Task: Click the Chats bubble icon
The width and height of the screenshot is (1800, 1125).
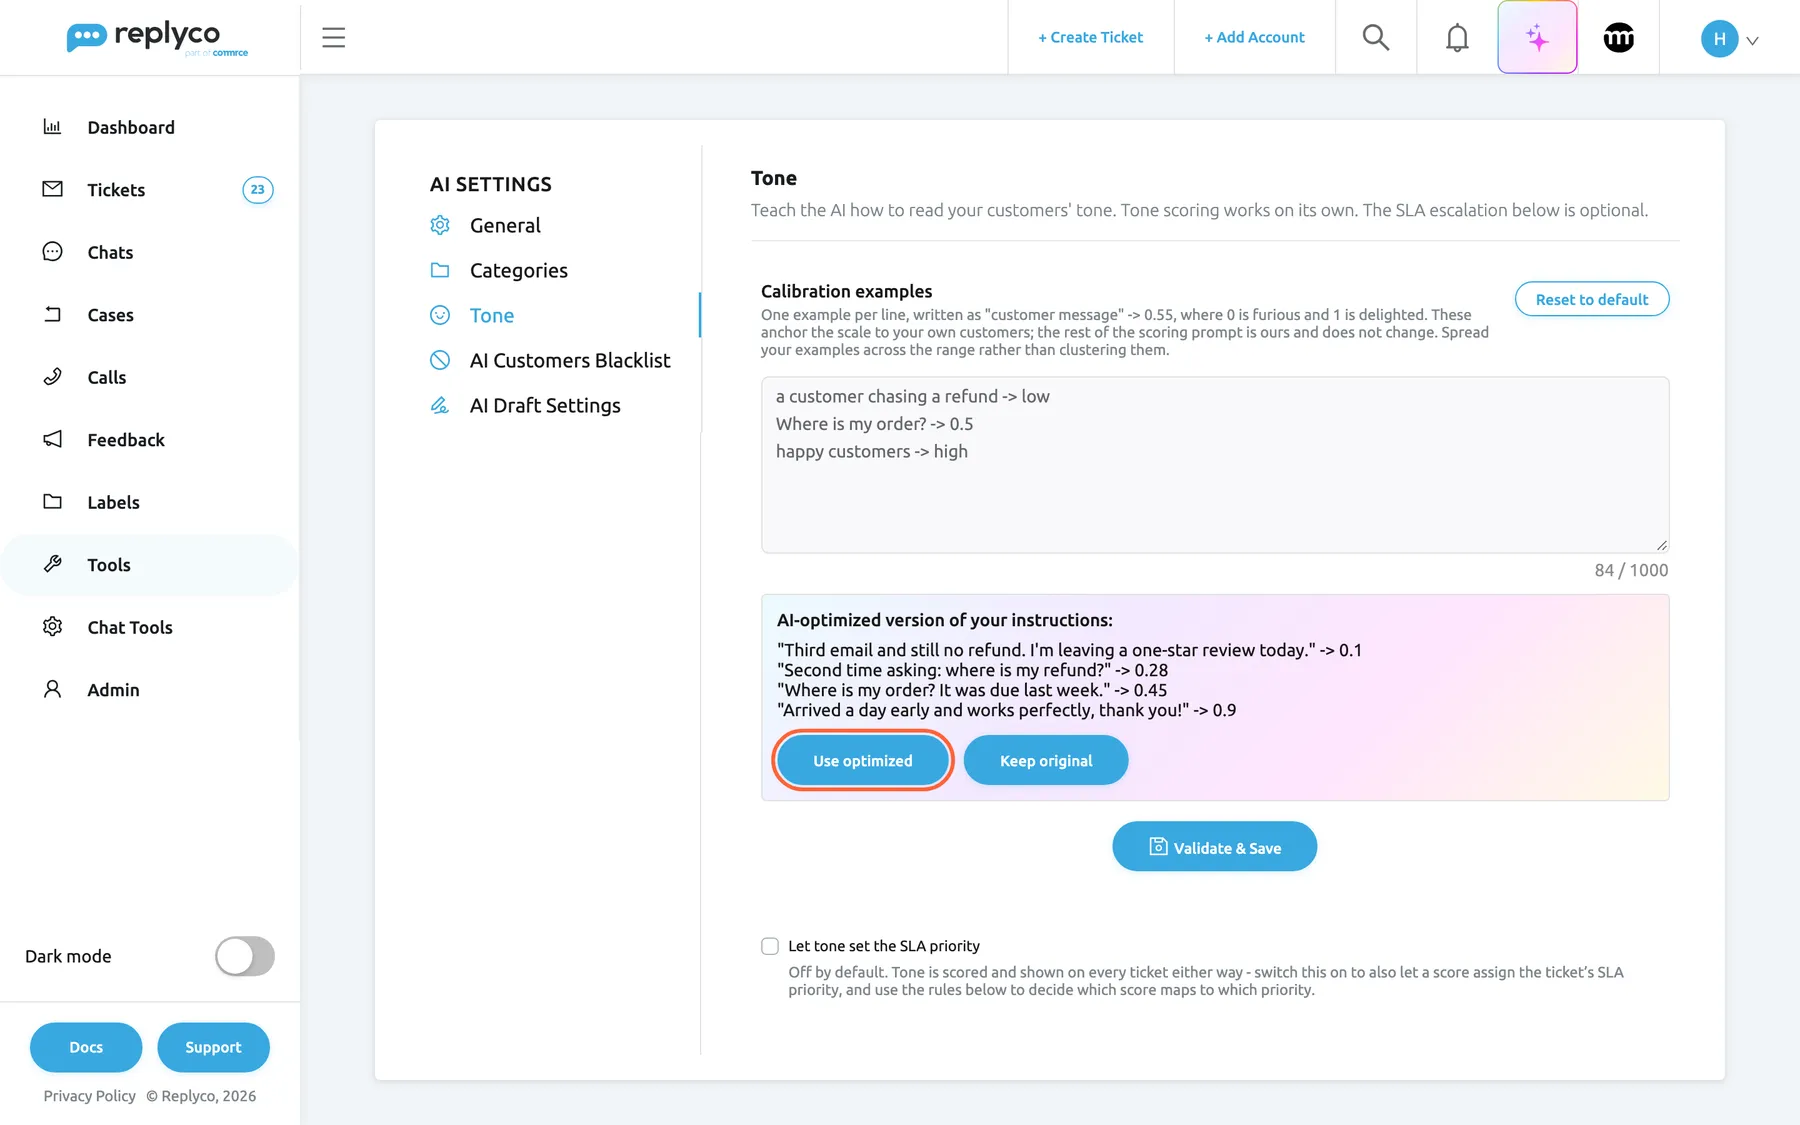Action: click(x=52, y=251)
